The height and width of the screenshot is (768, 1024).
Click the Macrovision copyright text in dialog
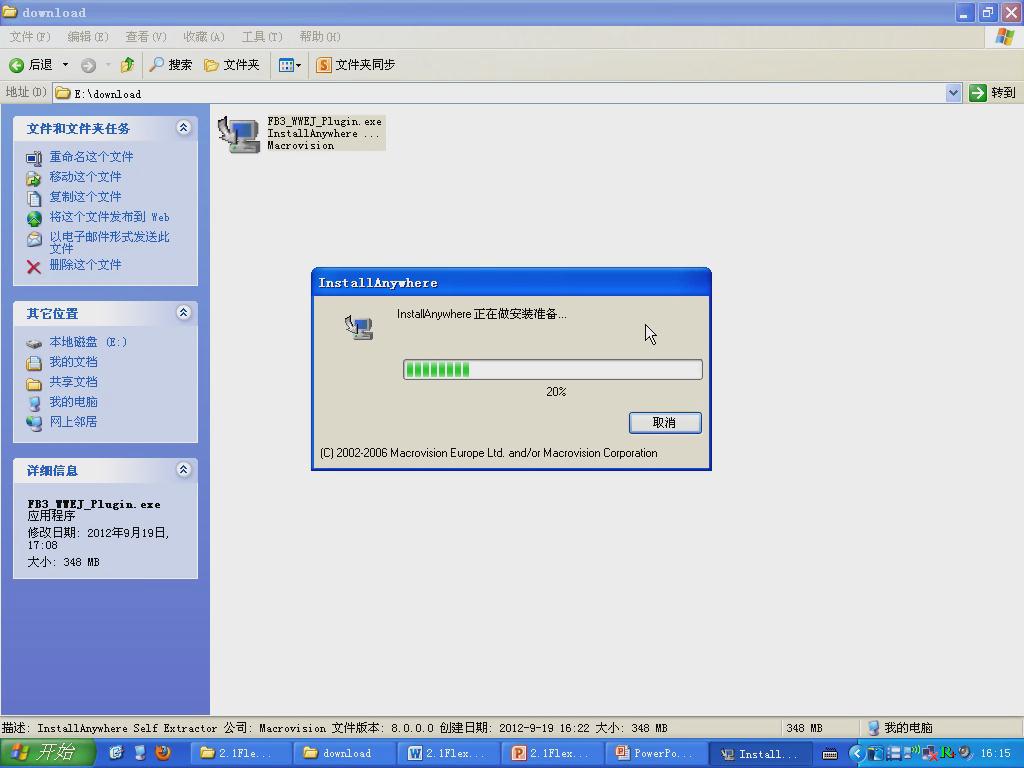pos(488,453)
